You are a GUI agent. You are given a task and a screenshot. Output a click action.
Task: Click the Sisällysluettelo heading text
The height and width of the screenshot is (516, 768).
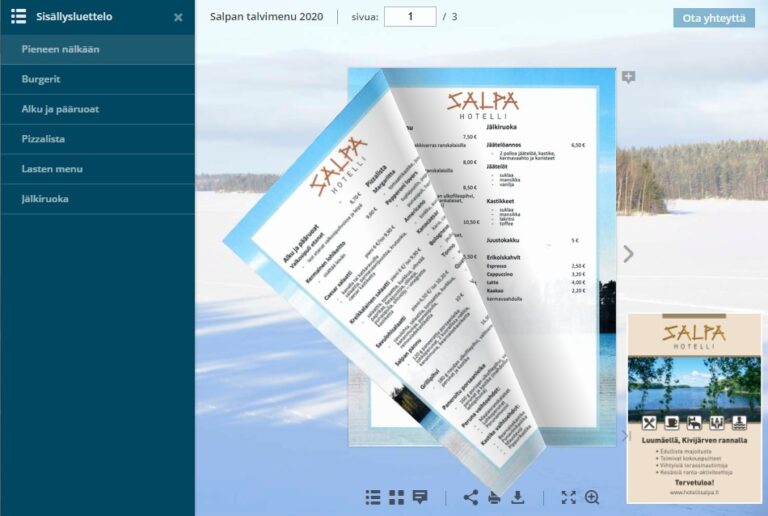click(x=74, y=17)
